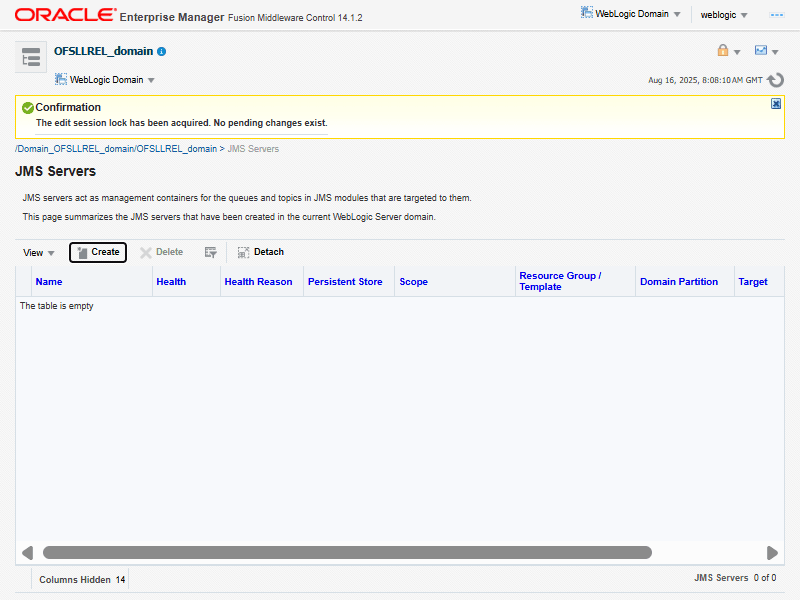Open the View menu in table toolbar
Image resolution: width=800 pixels, height=600 pixels.
tap(38, 253)
